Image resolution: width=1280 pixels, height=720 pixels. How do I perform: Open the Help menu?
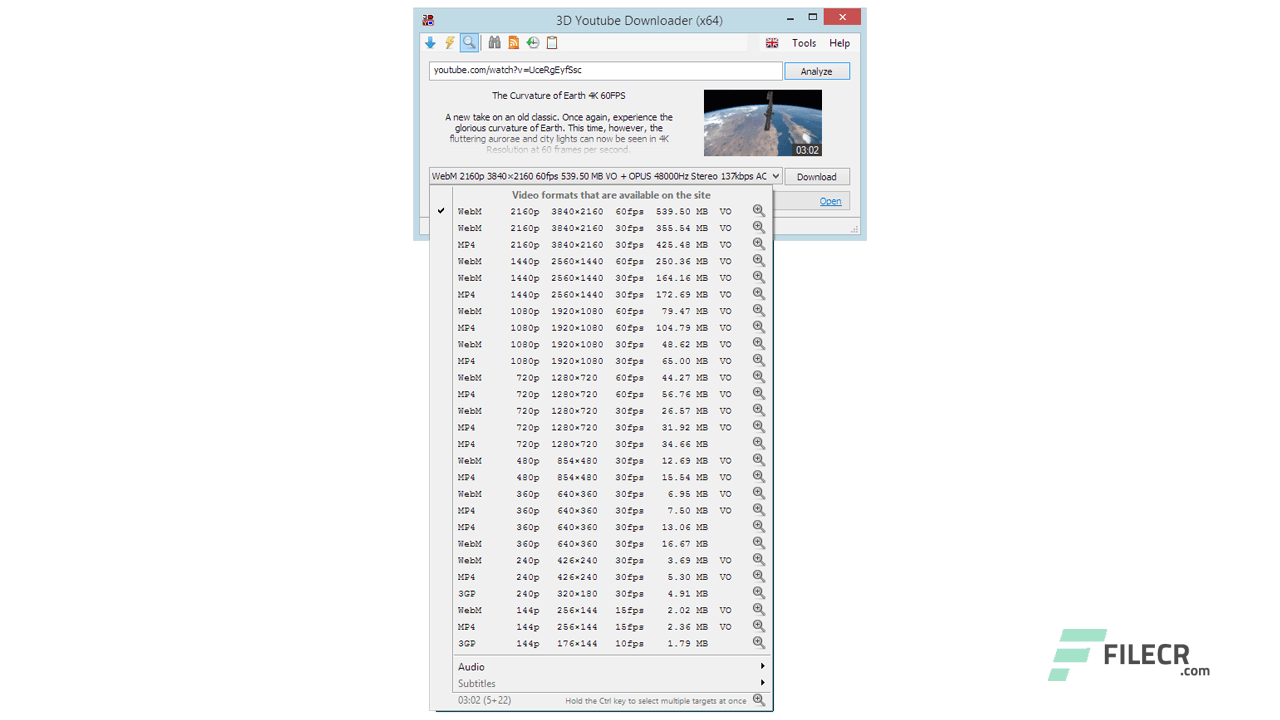[x=839, y=43]
